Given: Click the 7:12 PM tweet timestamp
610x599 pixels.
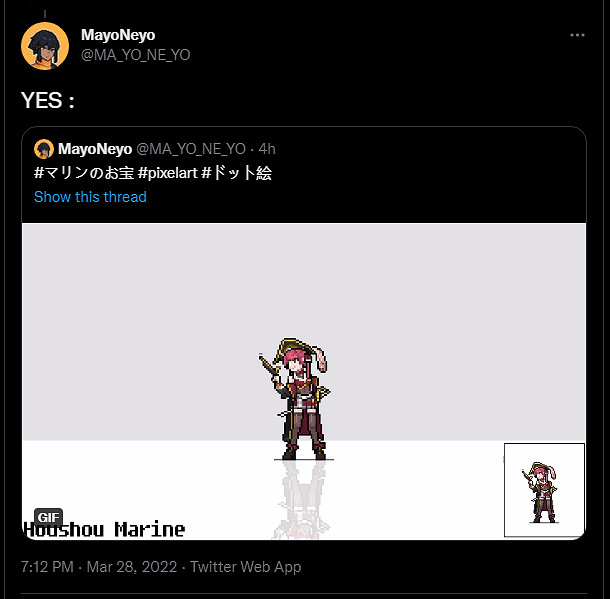Looking at the screenshot, I should click(47, 567).
